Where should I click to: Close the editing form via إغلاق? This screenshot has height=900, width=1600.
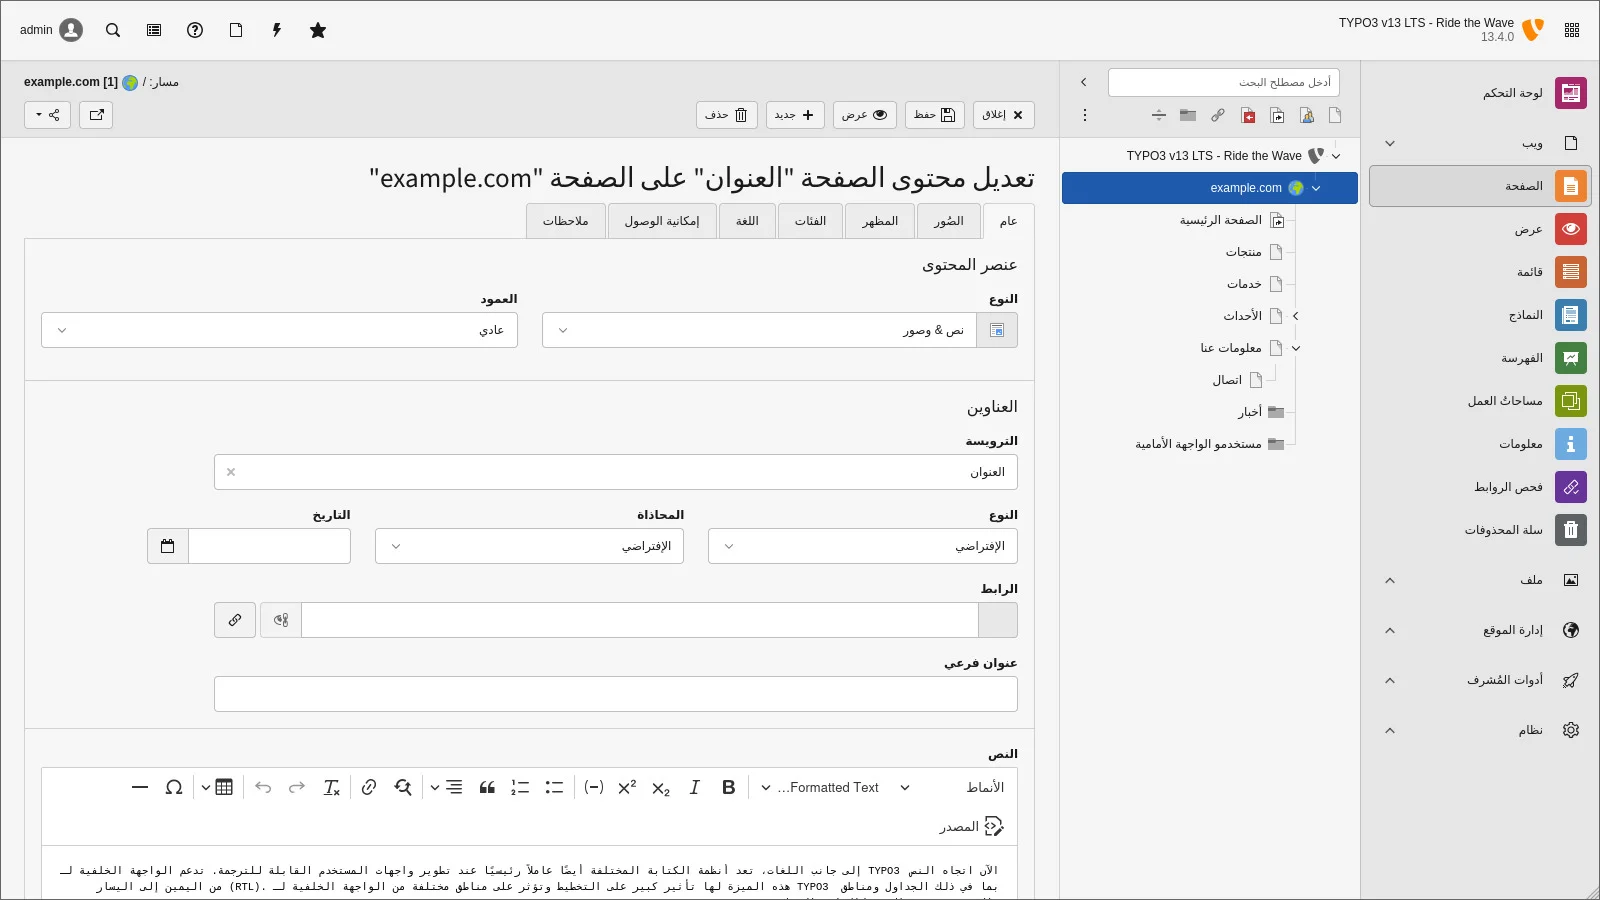pyautogui.click(x=1003, y=115)
